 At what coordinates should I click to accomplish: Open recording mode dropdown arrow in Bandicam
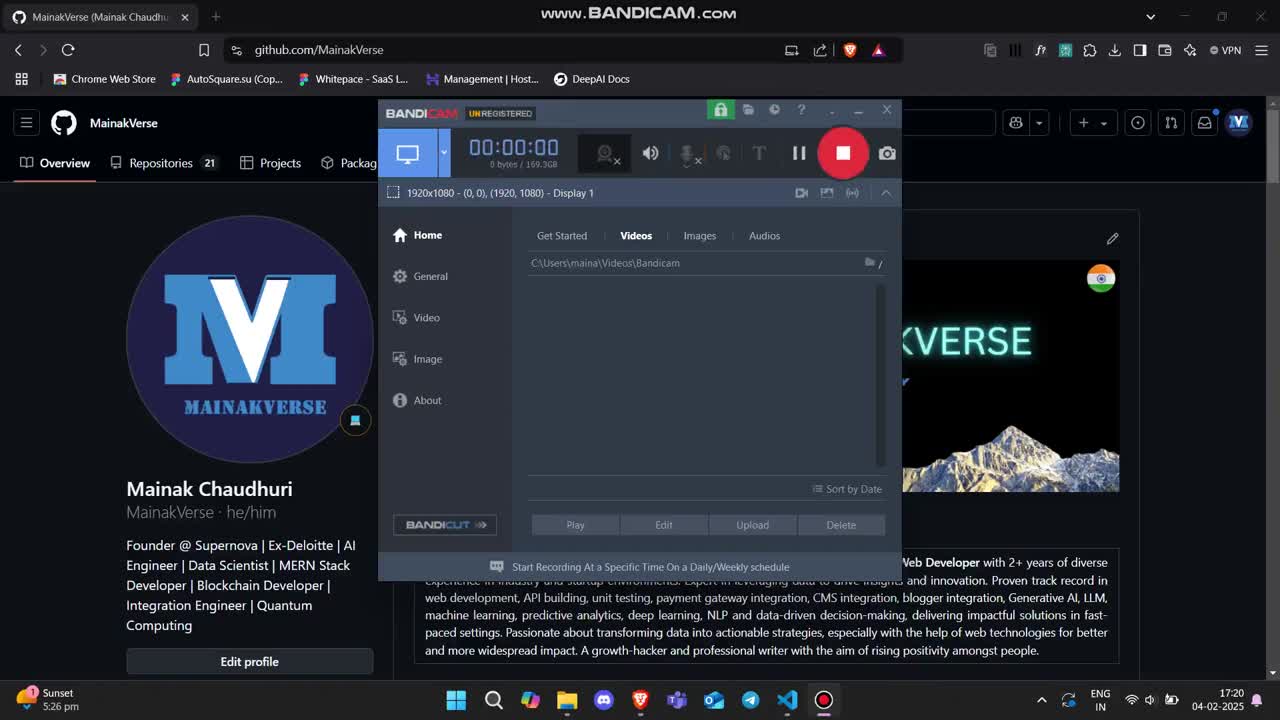coord(444,154)
